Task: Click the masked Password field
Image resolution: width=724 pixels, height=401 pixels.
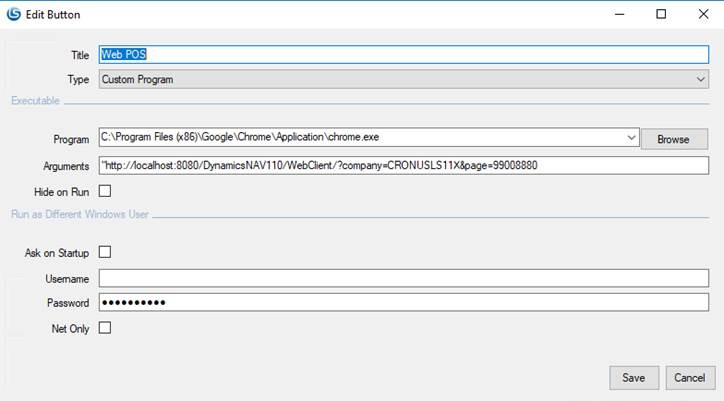Action: point(402,302)
